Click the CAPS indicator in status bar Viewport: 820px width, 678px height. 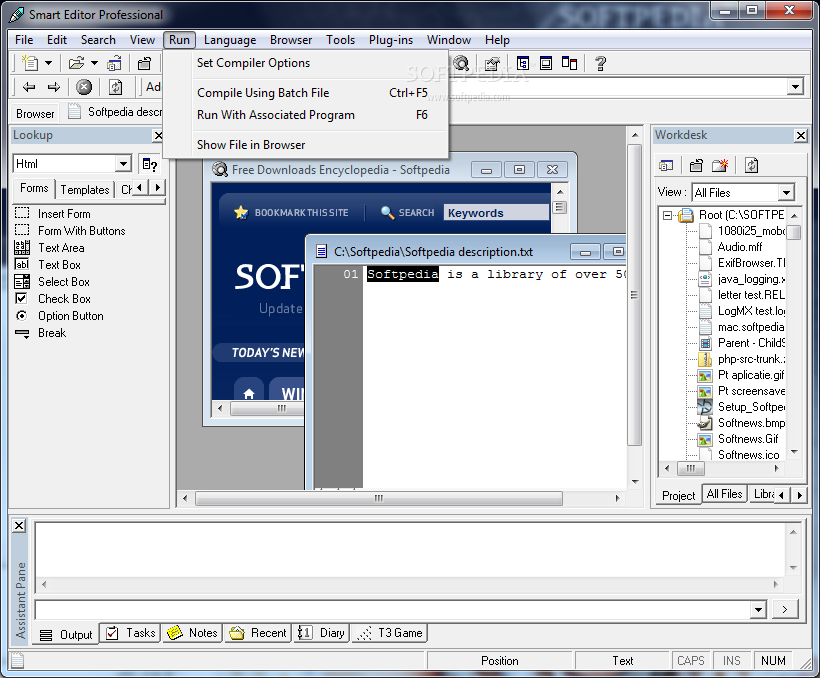pos(691,661)
